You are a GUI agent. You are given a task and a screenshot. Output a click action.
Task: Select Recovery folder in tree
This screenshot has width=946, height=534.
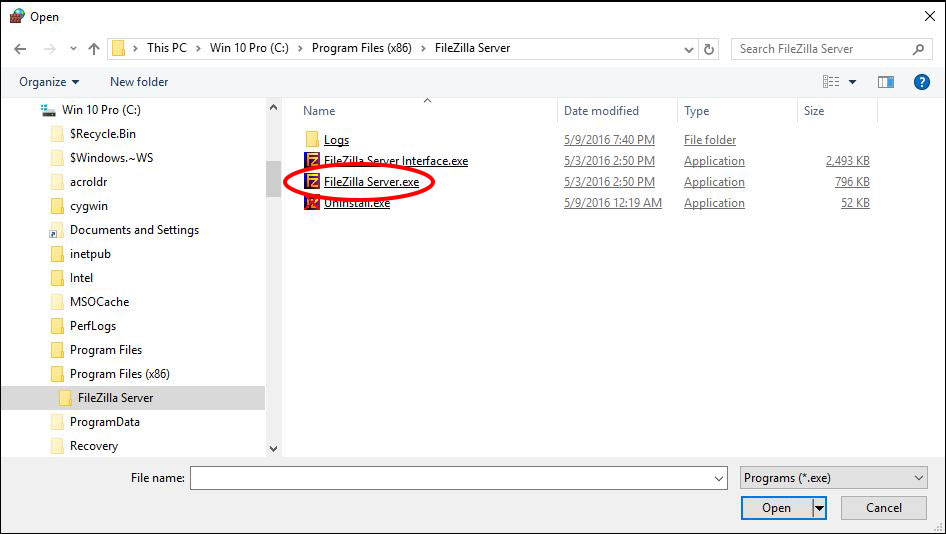click(94, 446)
